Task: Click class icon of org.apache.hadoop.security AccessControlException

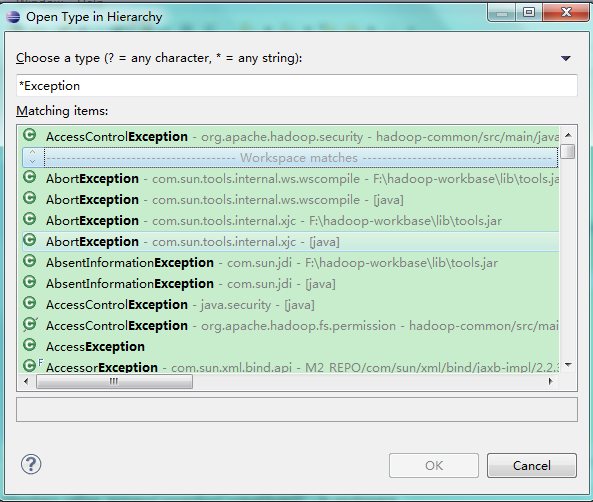Action: tap(29, 135)
